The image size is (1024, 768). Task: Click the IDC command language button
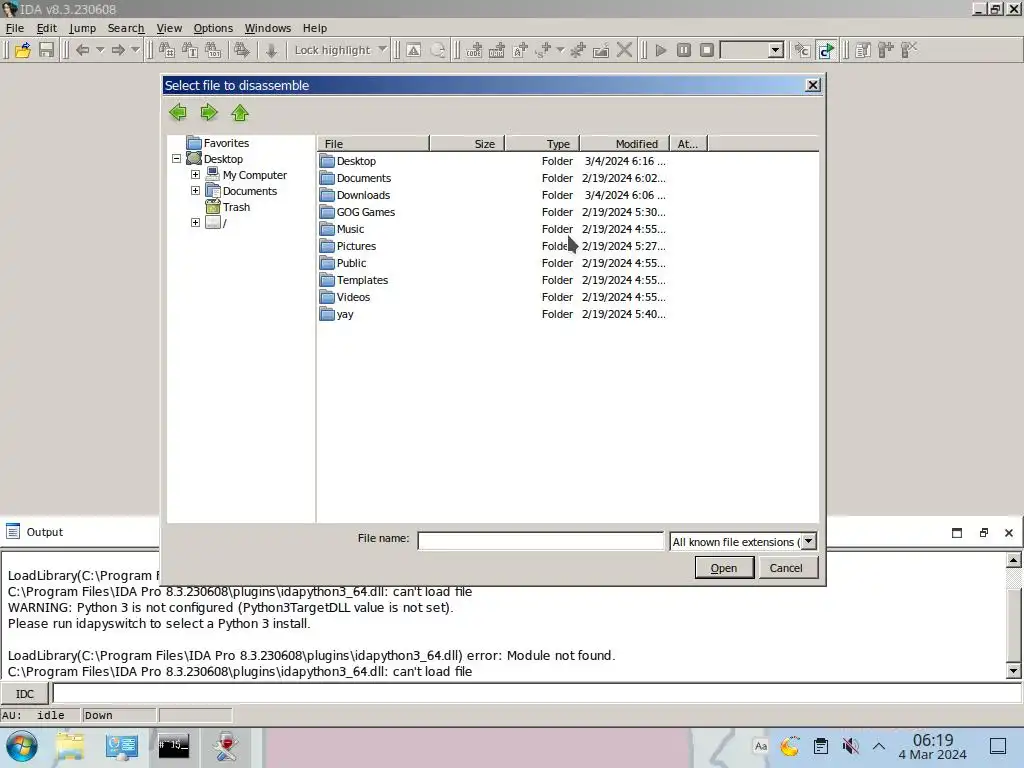click(25, 694)
